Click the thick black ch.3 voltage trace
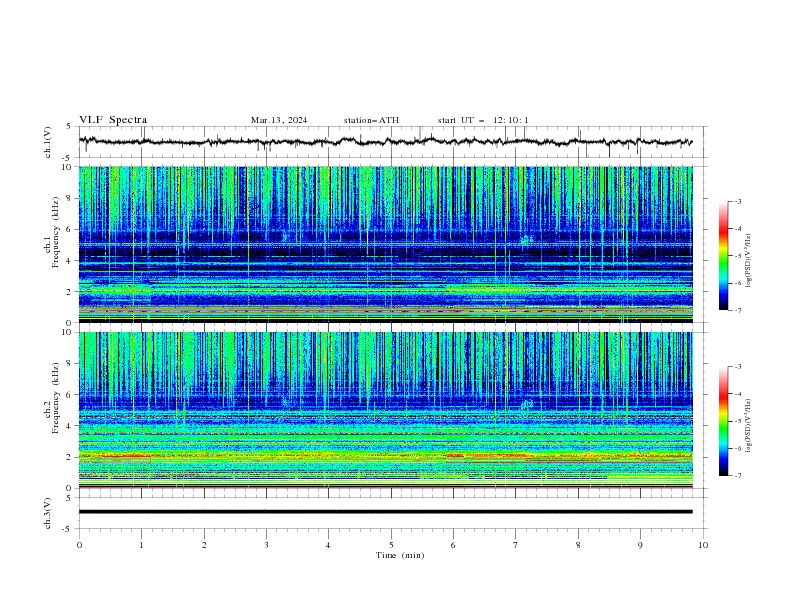This screenshot has width=792, height=612. [386, 512]
